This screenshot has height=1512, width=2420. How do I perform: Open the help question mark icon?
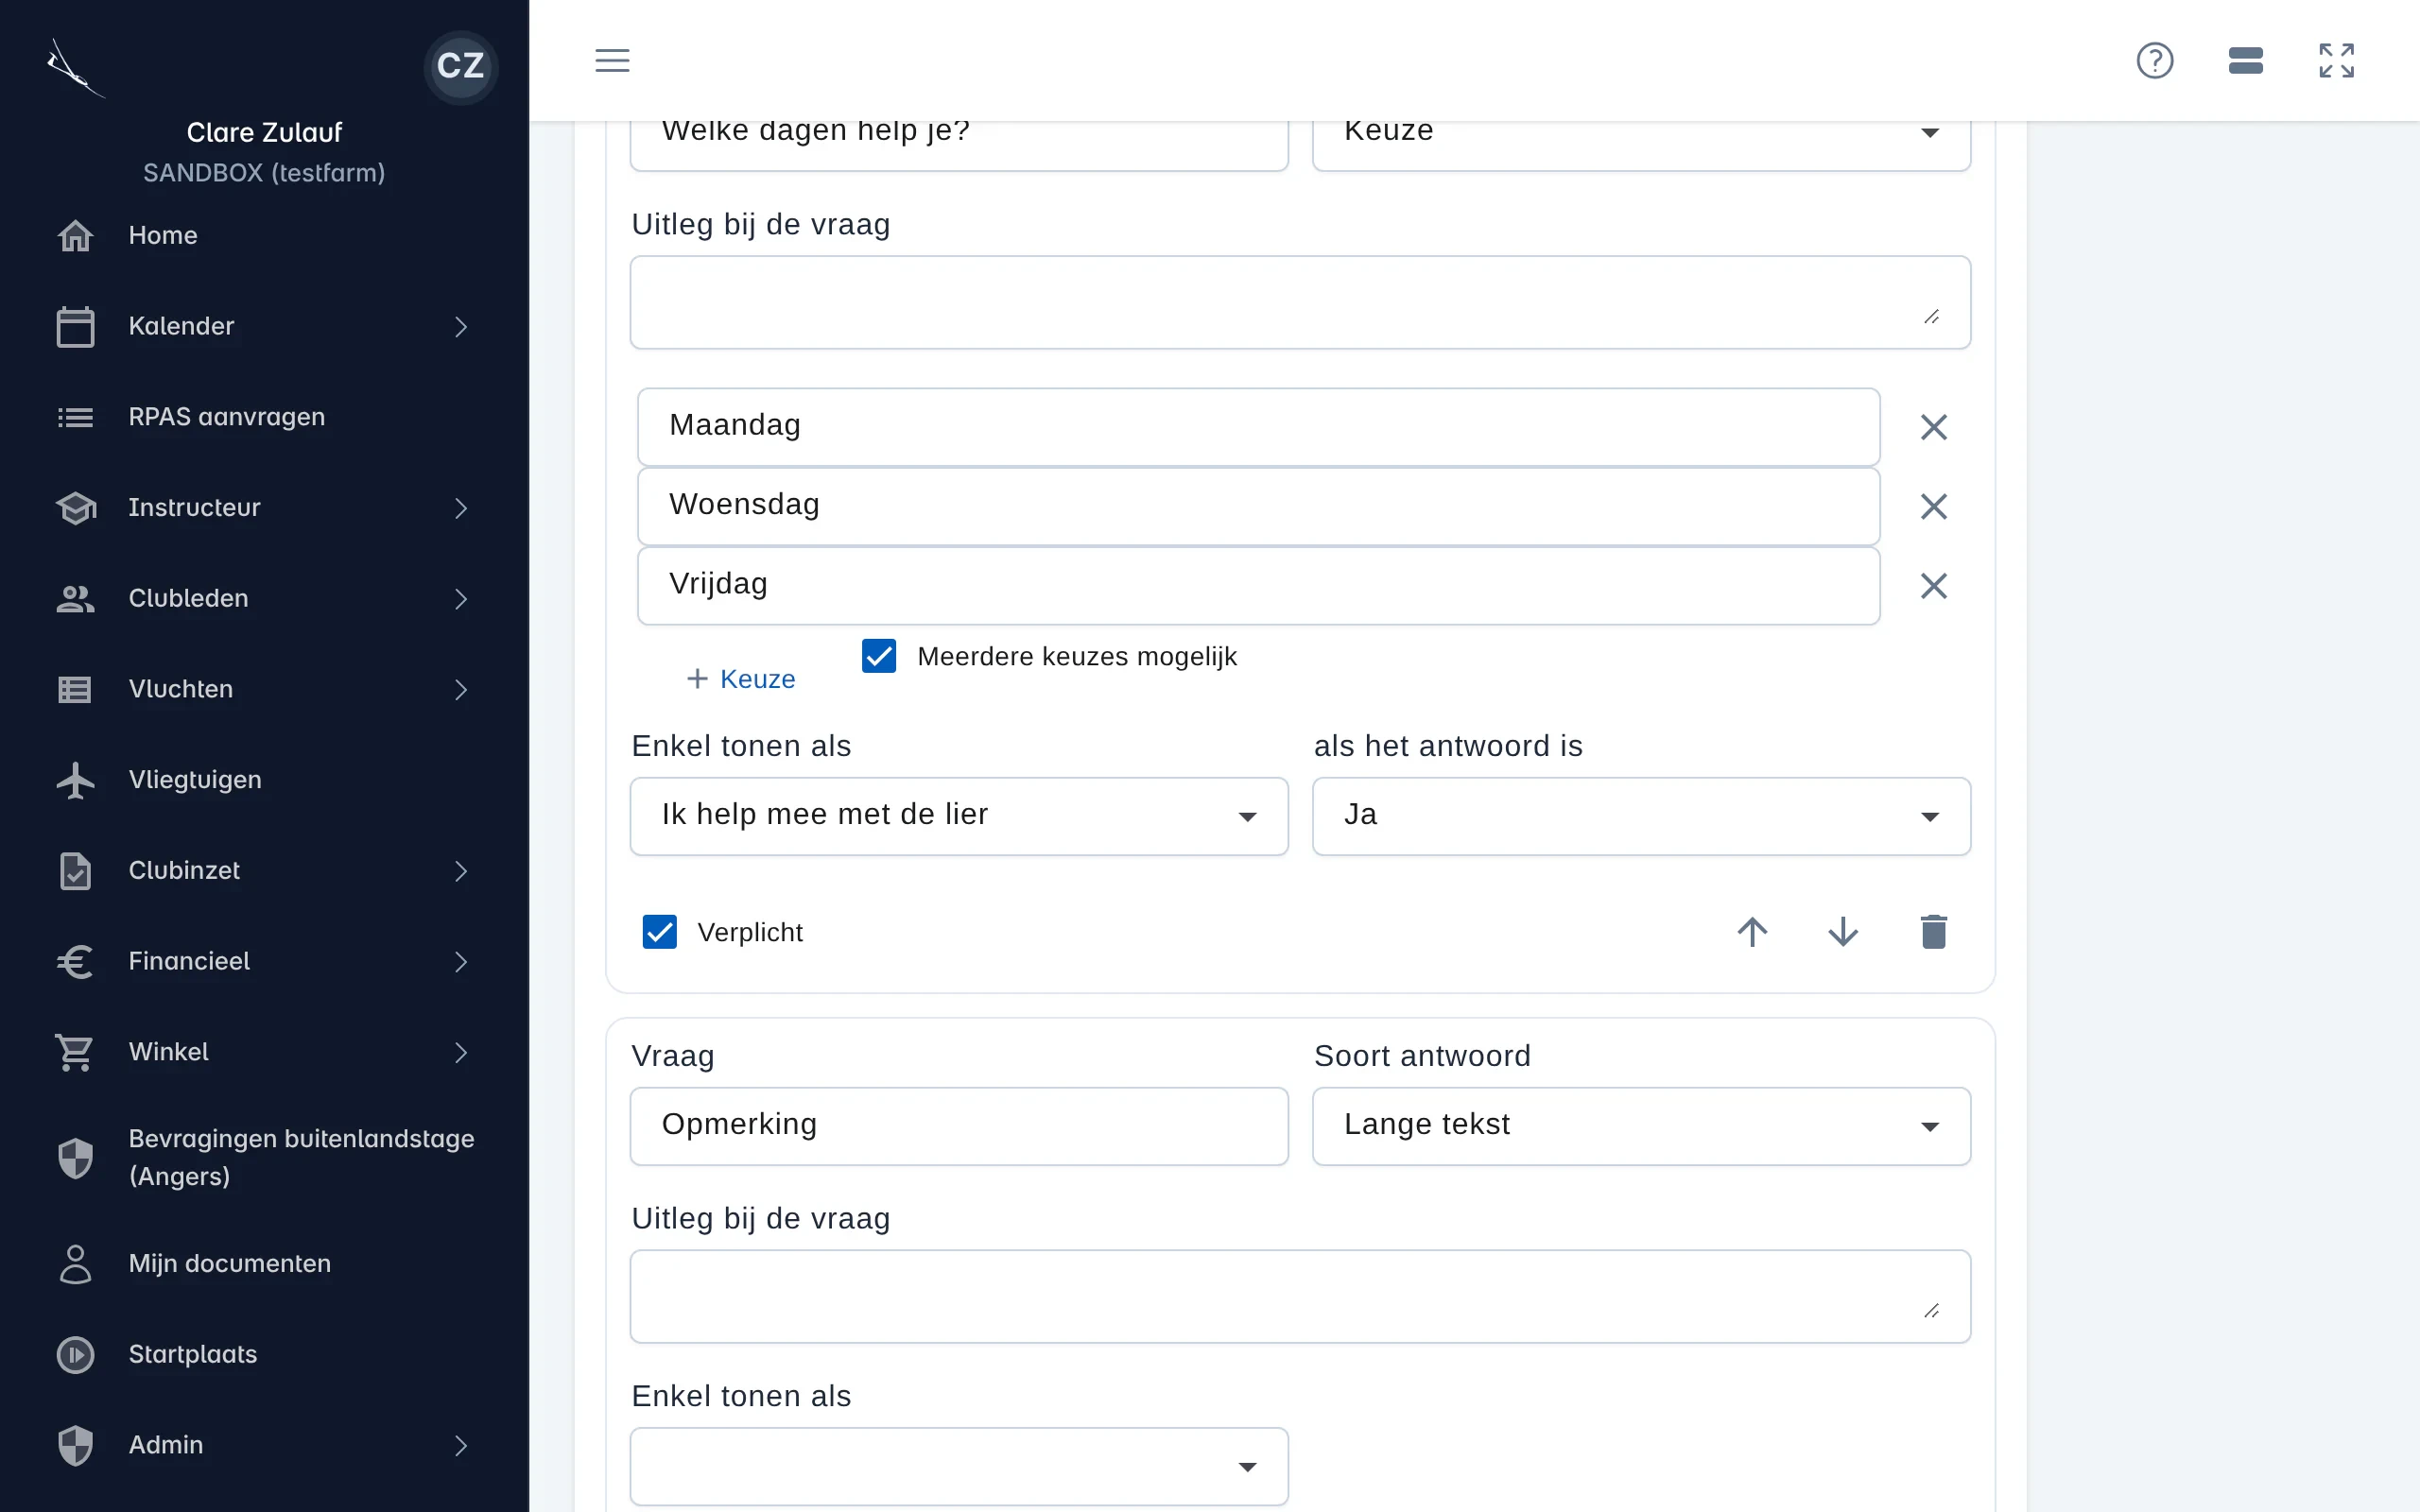pyautogui.click(x=2154, y=60)
